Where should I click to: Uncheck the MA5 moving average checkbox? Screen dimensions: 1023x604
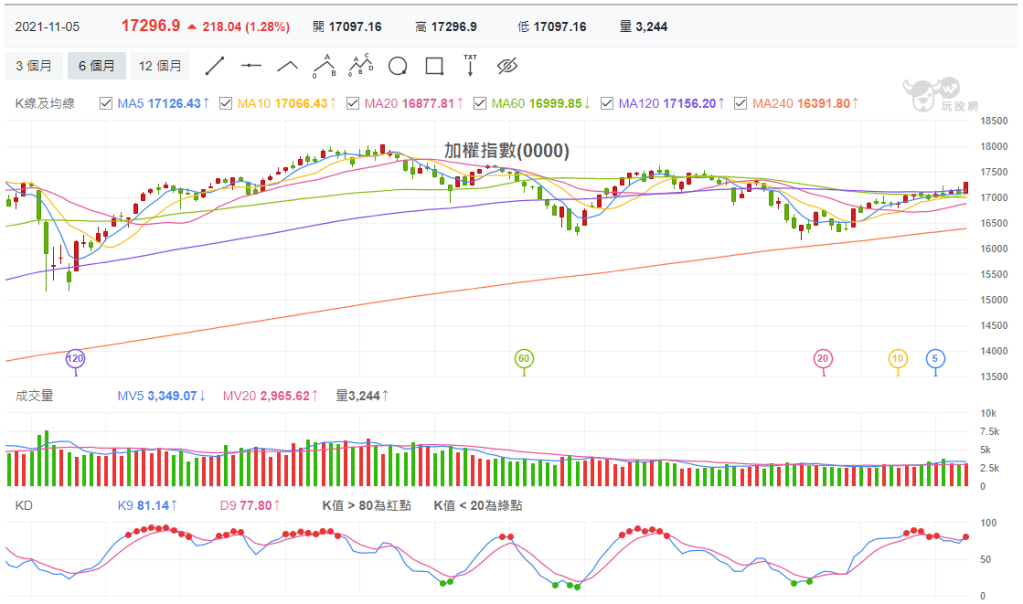coord(108,103)
